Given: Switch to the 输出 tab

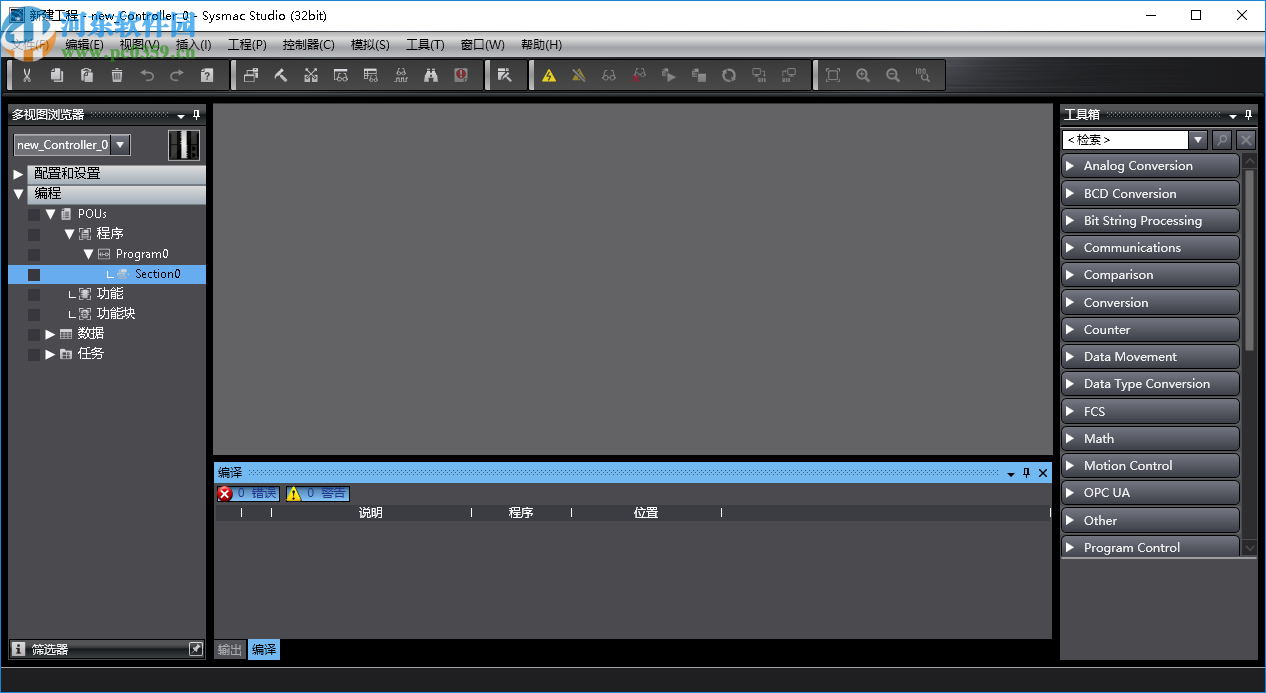Looking at the screenshot, I should pyautogui.click(x=228, y=649).
